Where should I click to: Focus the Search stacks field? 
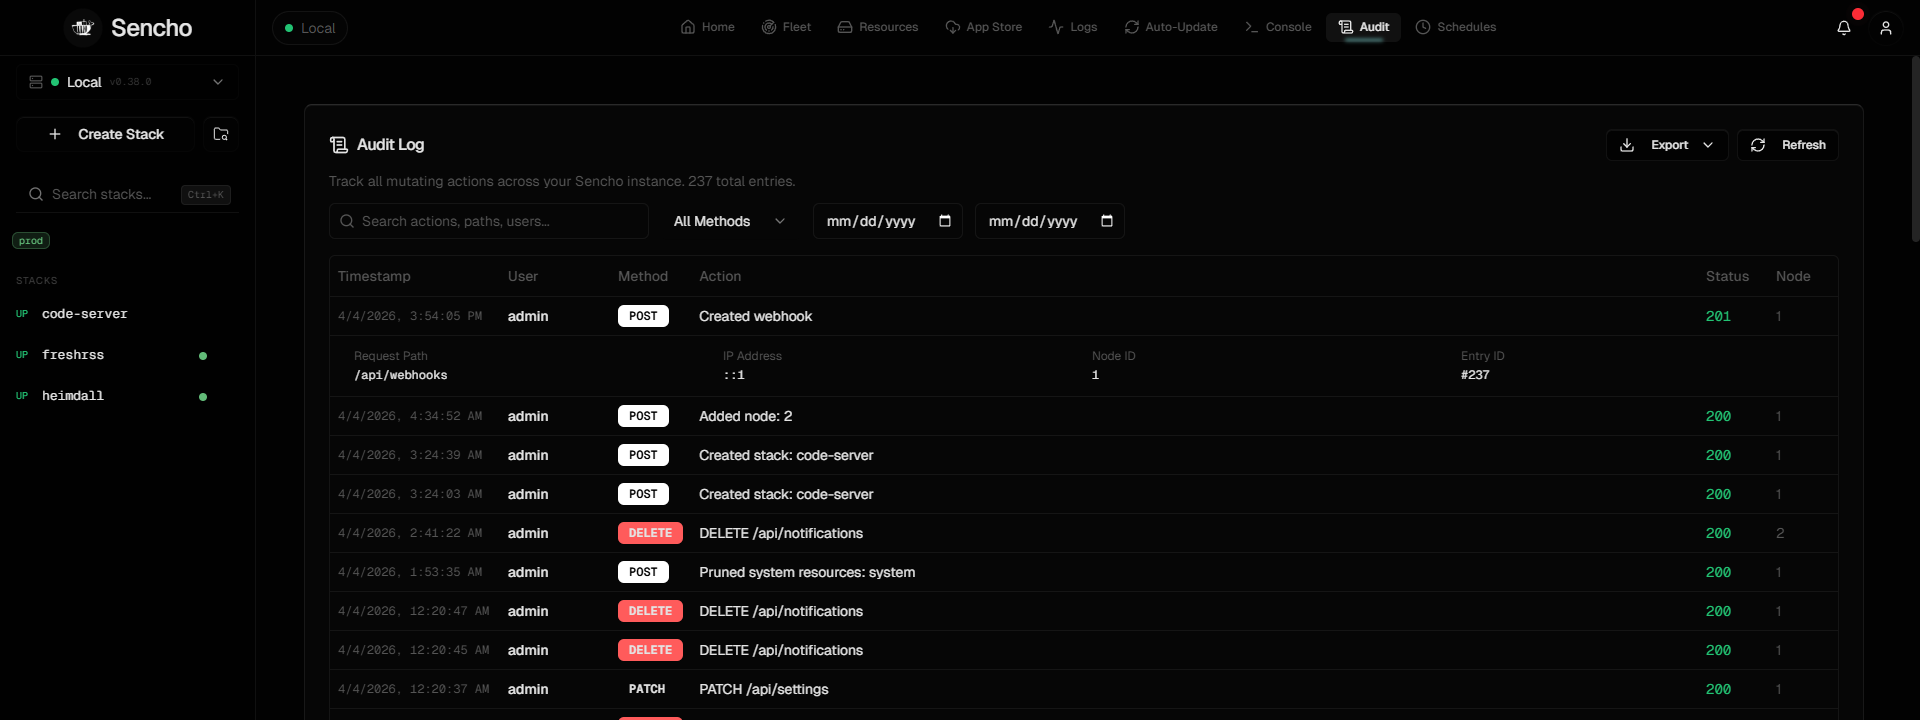tap(128, 194)
